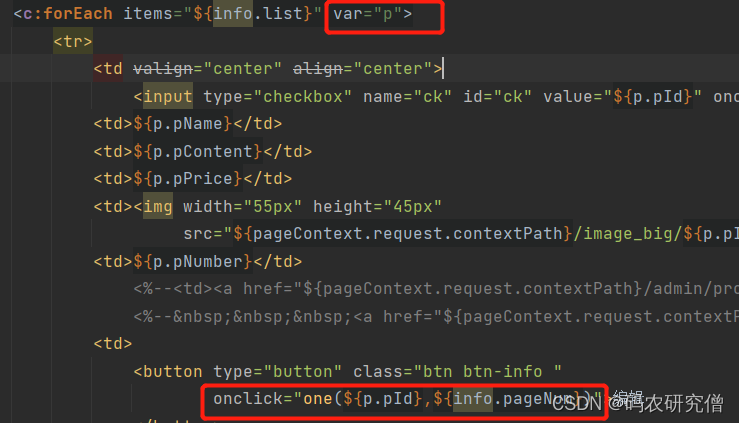739x423 pixels.
Task: Click the /image_big/ path segment
Action: 628,234
